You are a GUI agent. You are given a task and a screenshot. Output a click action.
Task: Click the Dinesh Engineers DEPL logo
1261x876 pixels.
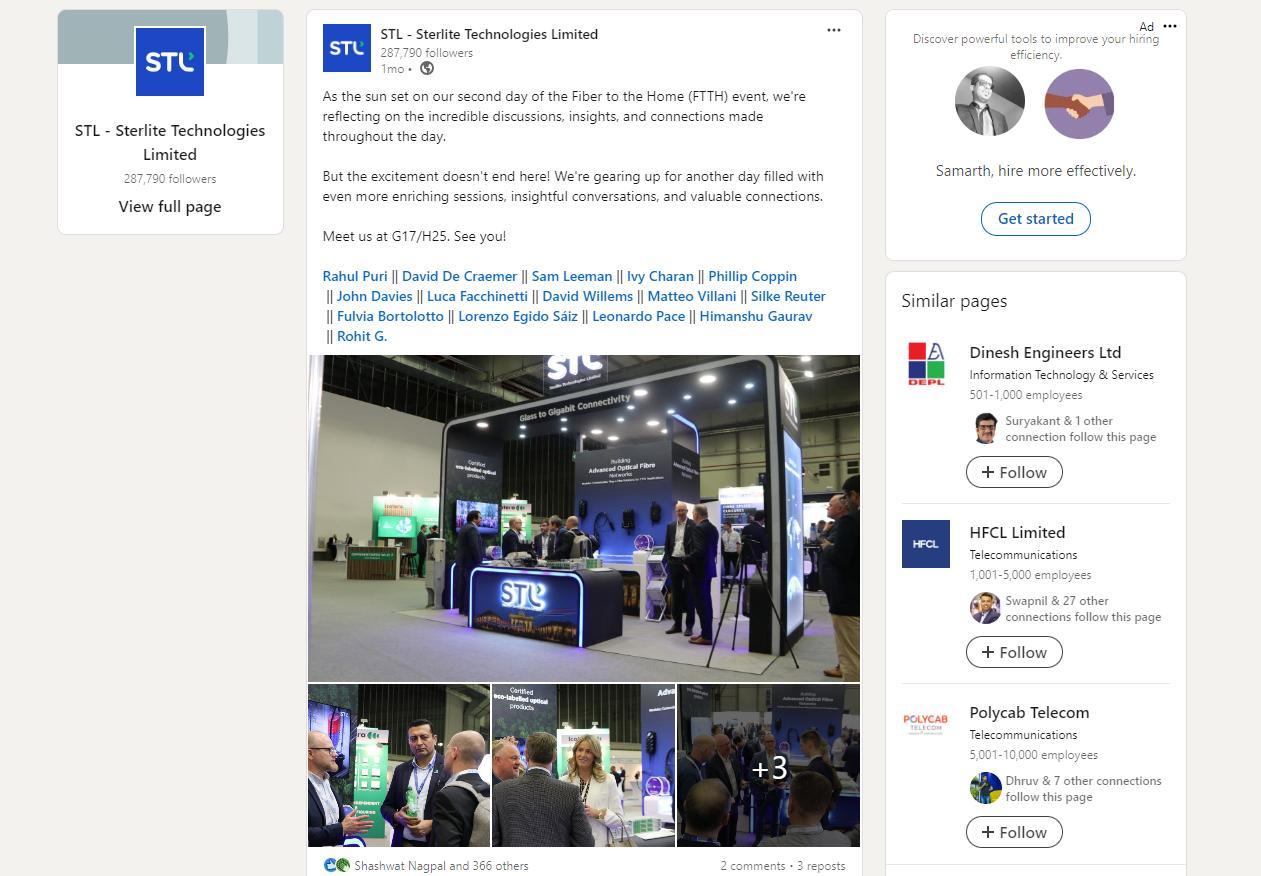(926, 364)
